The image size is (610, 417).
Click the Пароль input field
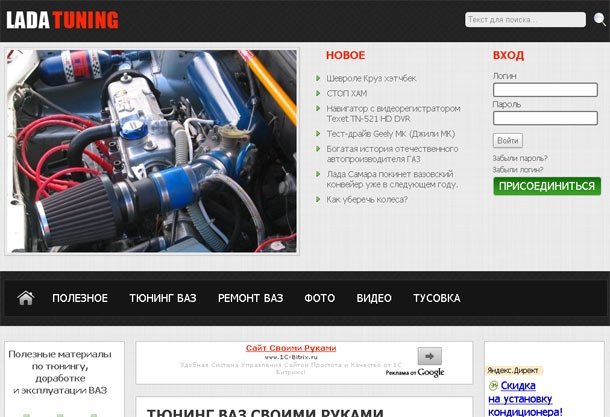click(545, 118)
